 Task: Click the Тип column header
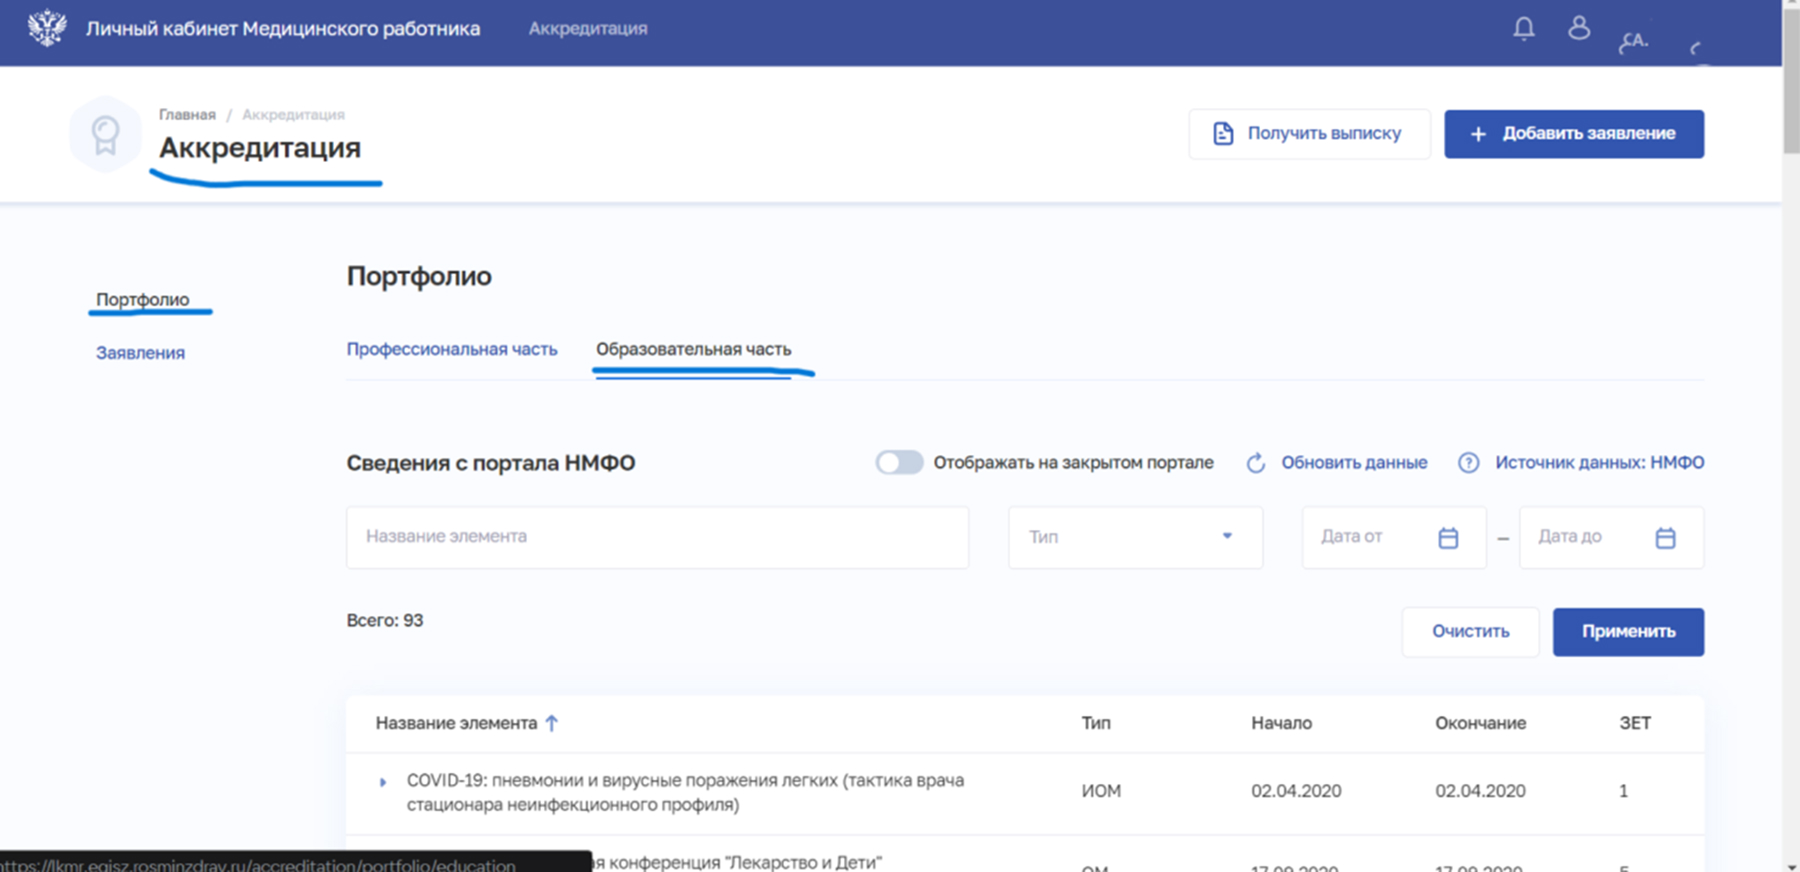coord(1096,723)
